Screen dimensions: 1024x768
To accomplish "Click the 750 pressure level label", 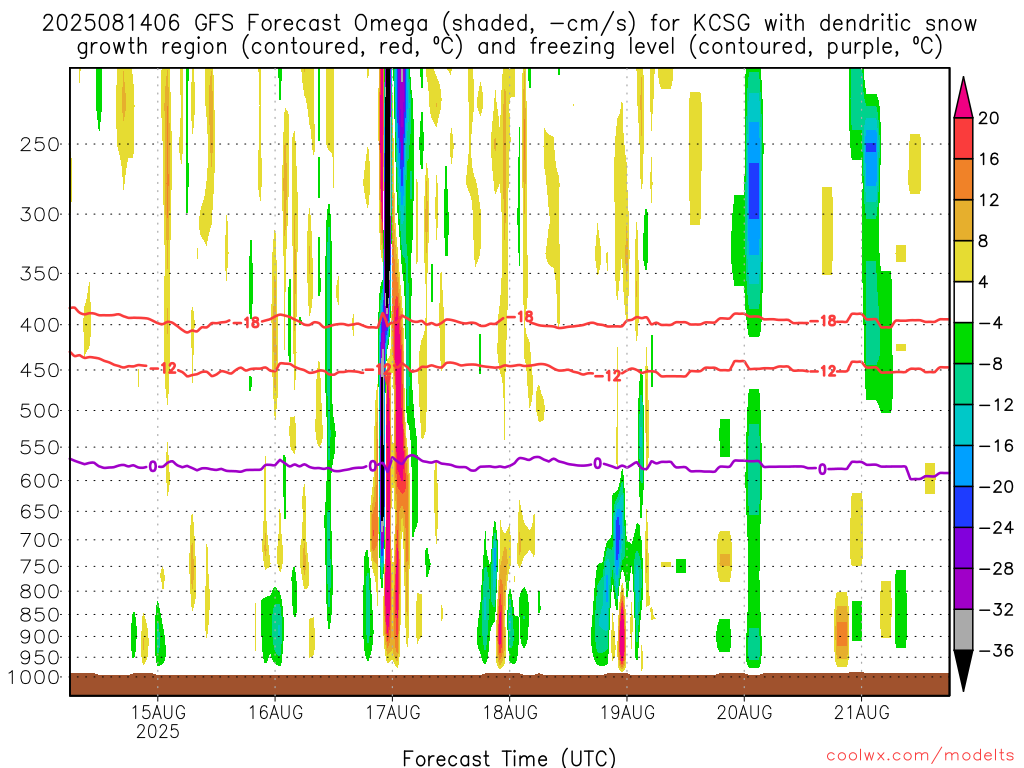I will click(40, 567).
